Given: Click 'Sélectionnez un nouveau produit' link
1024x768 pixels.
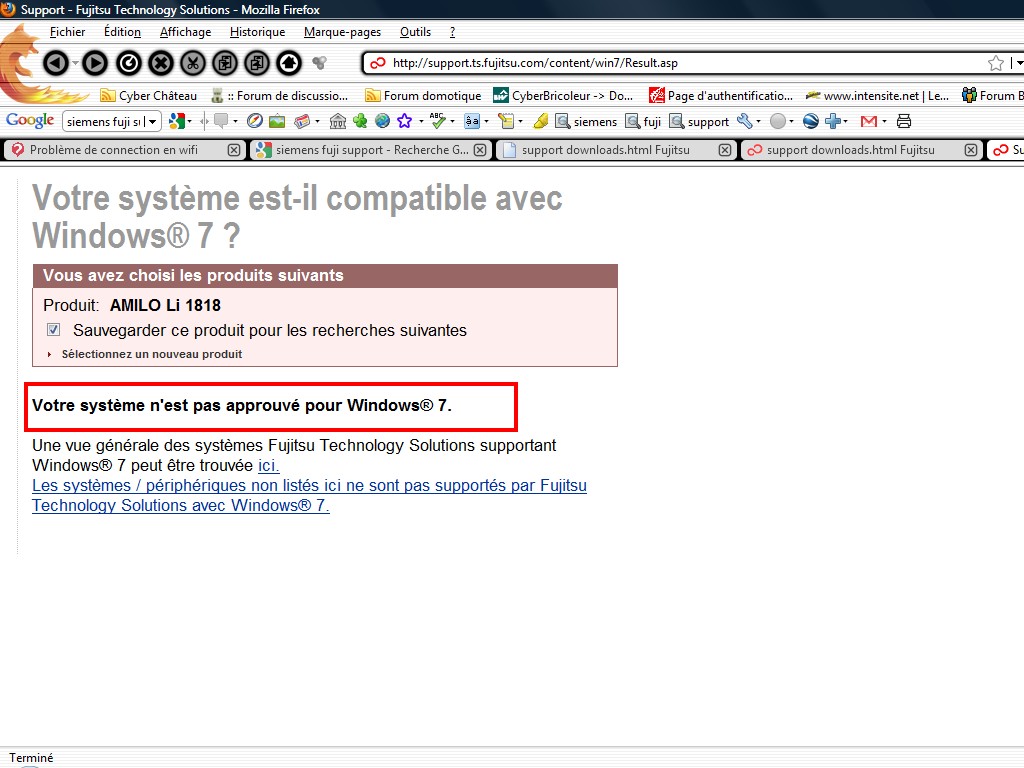Looking at the screenshot, I should click(x=151, y=354).
